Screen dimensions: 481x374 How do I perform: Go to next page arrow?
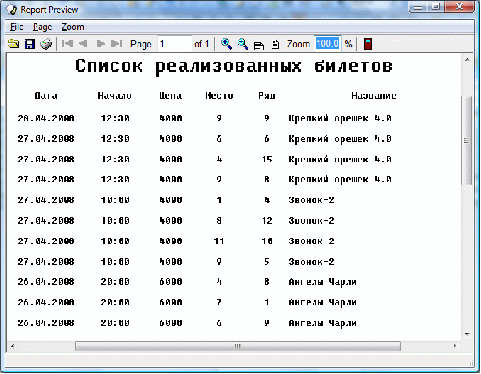100,44
